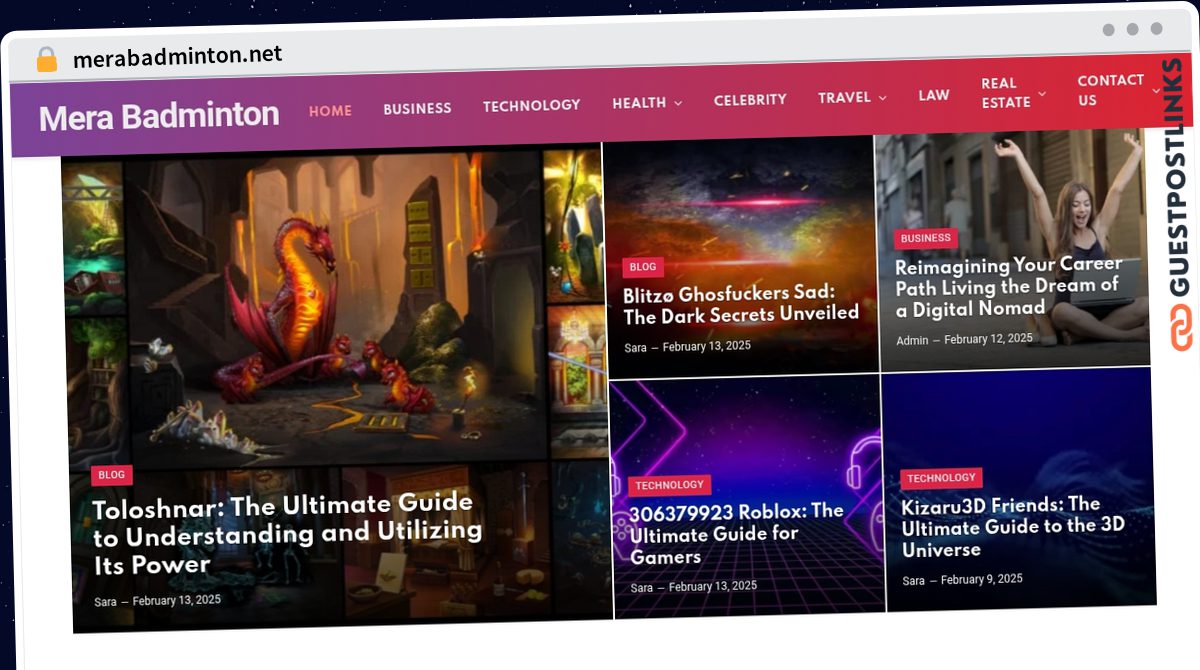Open the Contact Us menu item
The width and height of the screenshot is (1200, 670).
pos(1110,90)
